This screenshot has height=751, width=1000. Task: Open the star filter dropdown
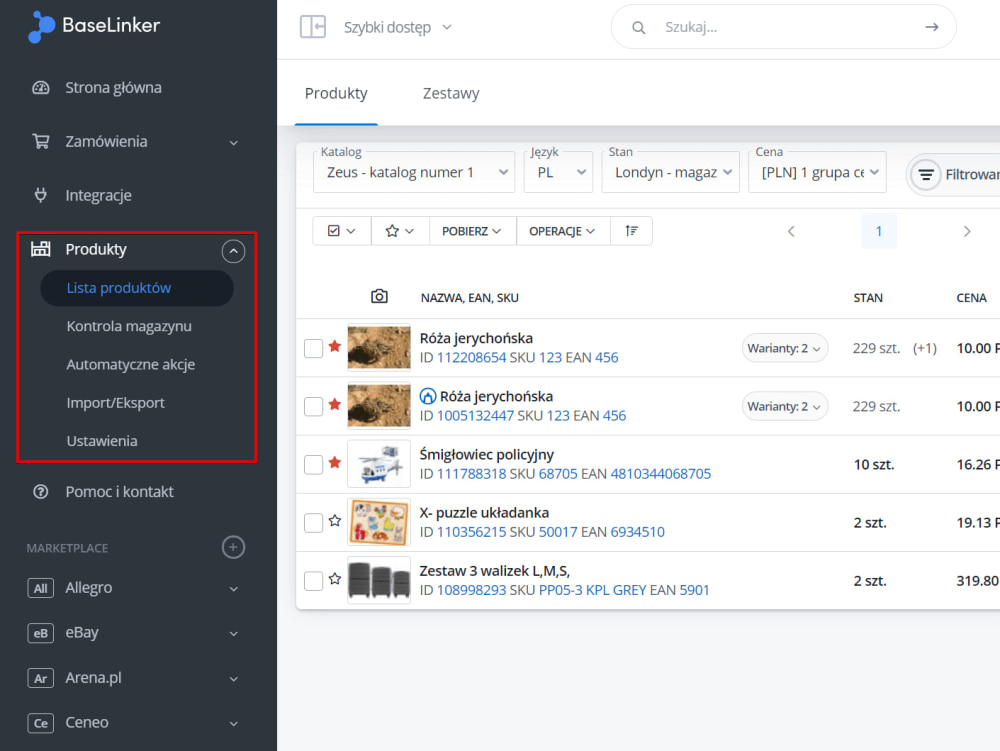(x=400, y=231)
